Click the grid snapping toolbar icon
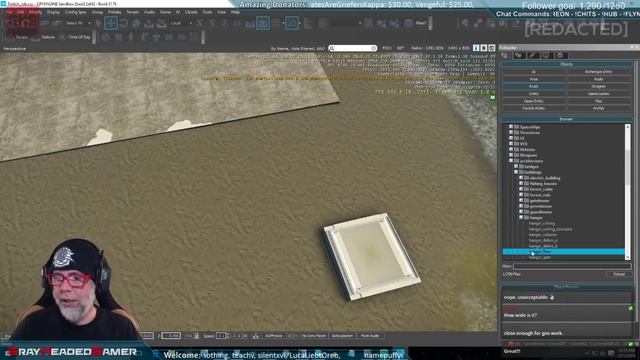The height and width of the screenshot is (360, 640). pyautogui.click(x=276, y=23)
